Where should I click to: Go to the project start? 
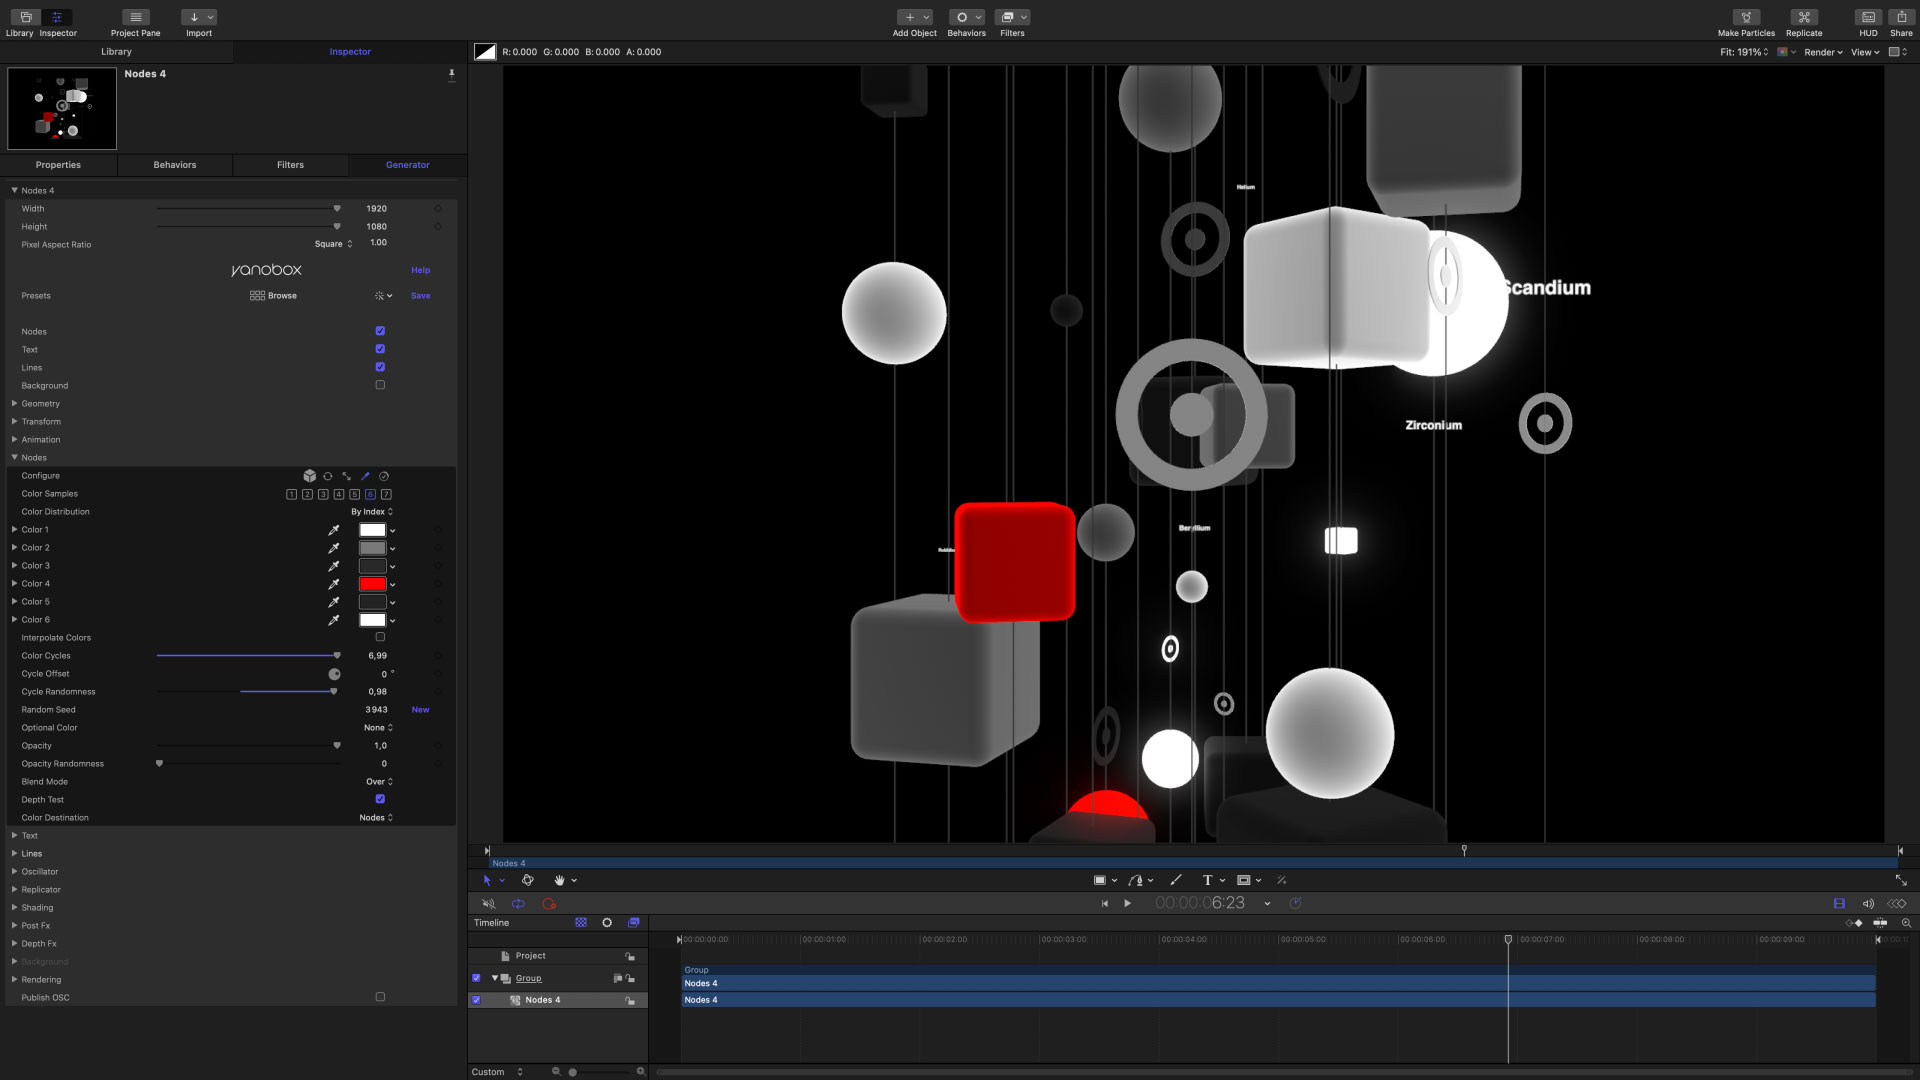[1105, 903]
